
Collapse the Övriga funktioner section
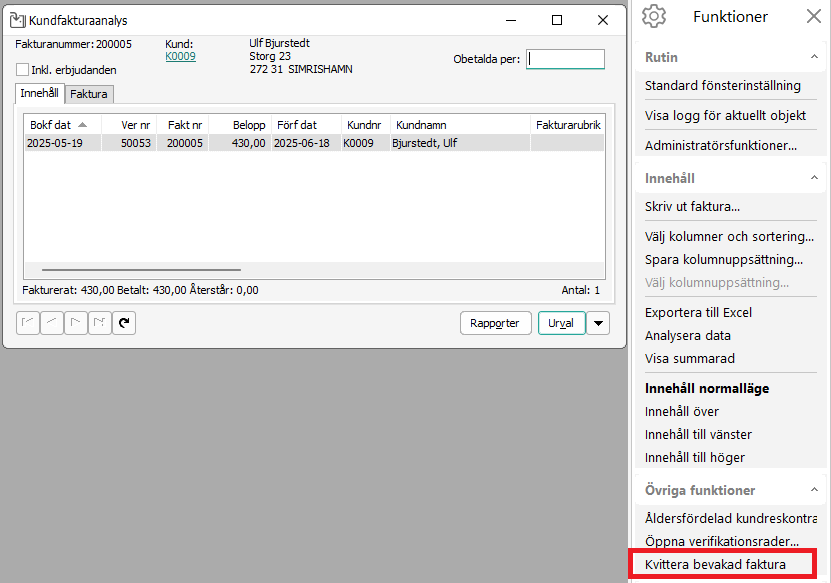pos(814,490)
